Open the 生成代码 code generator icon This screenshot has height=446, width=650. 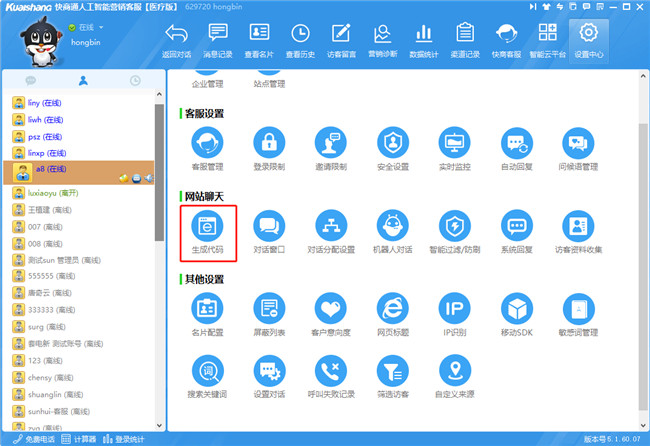(x=208, y=225)
